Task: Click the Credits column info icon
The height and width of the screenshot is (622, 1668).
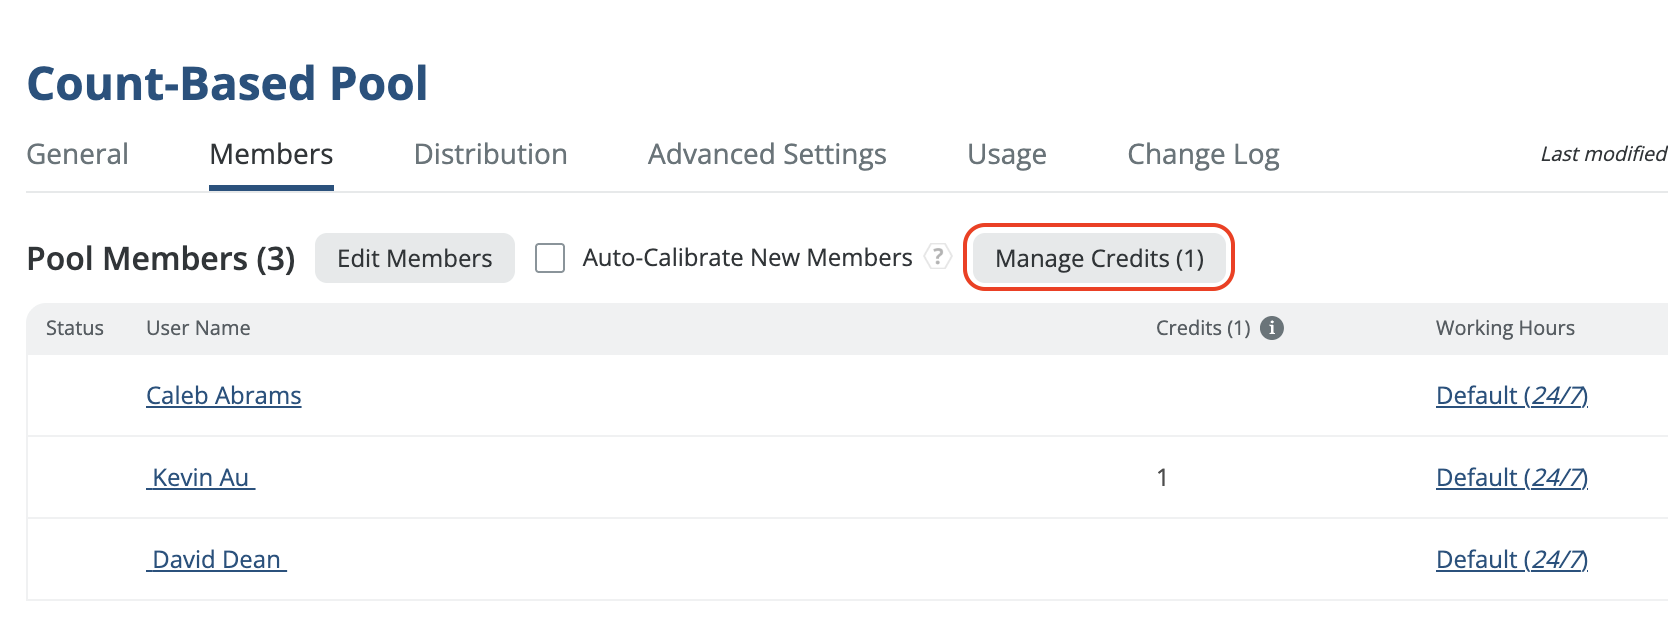Action: tap(1272, 328)
